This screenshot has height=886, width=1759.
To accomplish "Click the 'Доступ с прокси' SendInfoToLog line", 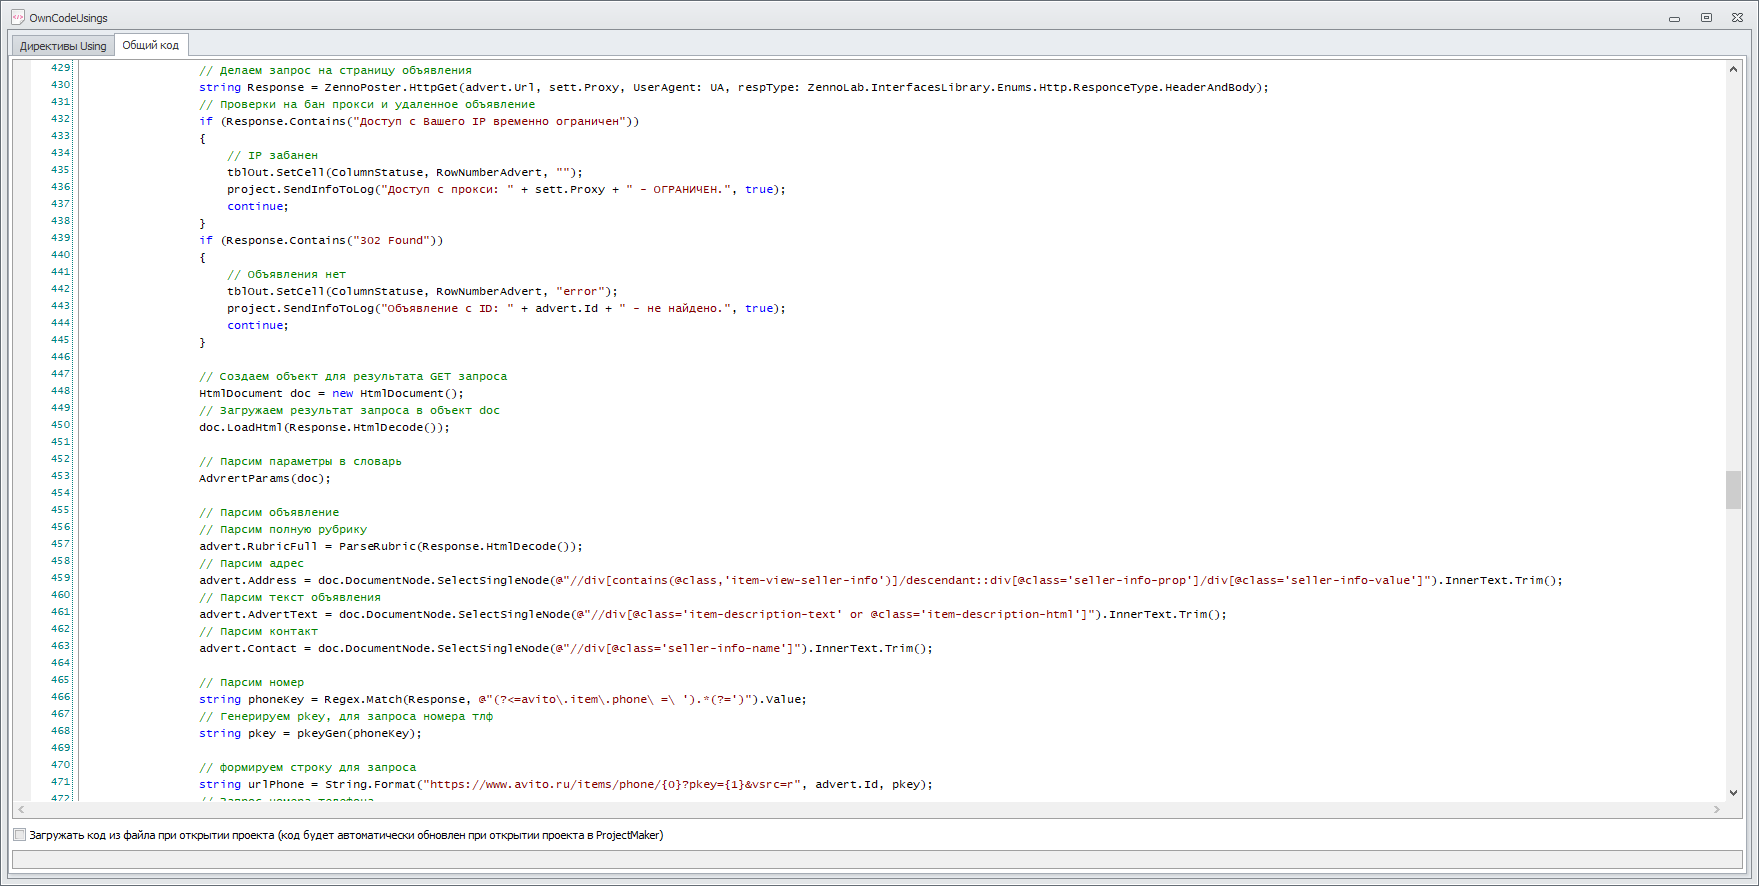I will (x=506, y=190).
